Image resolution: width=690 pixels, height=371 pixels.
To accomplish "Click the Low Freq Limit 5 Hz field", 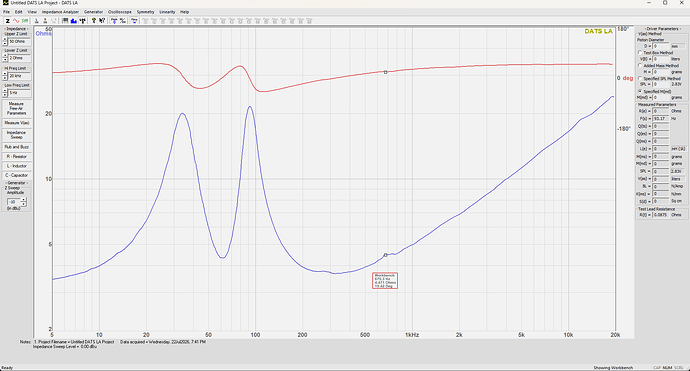I will (x=19, y=93).
